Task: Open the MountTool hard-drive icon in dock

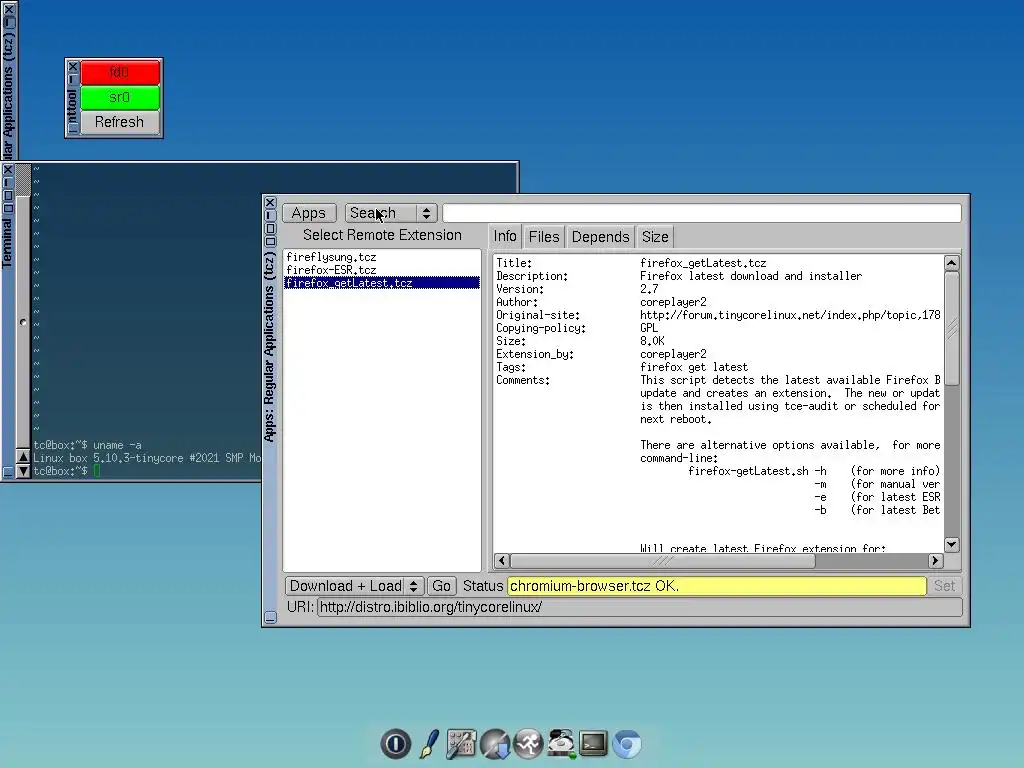Action: tap(561, 744)
